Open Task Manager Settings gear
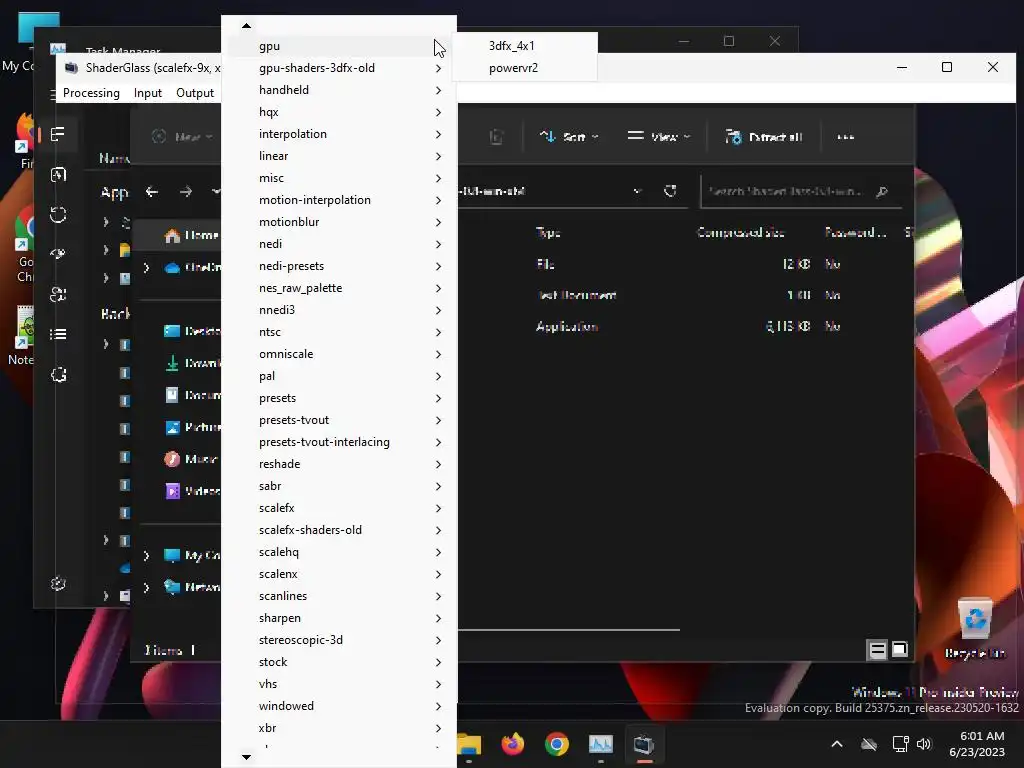 58,583
